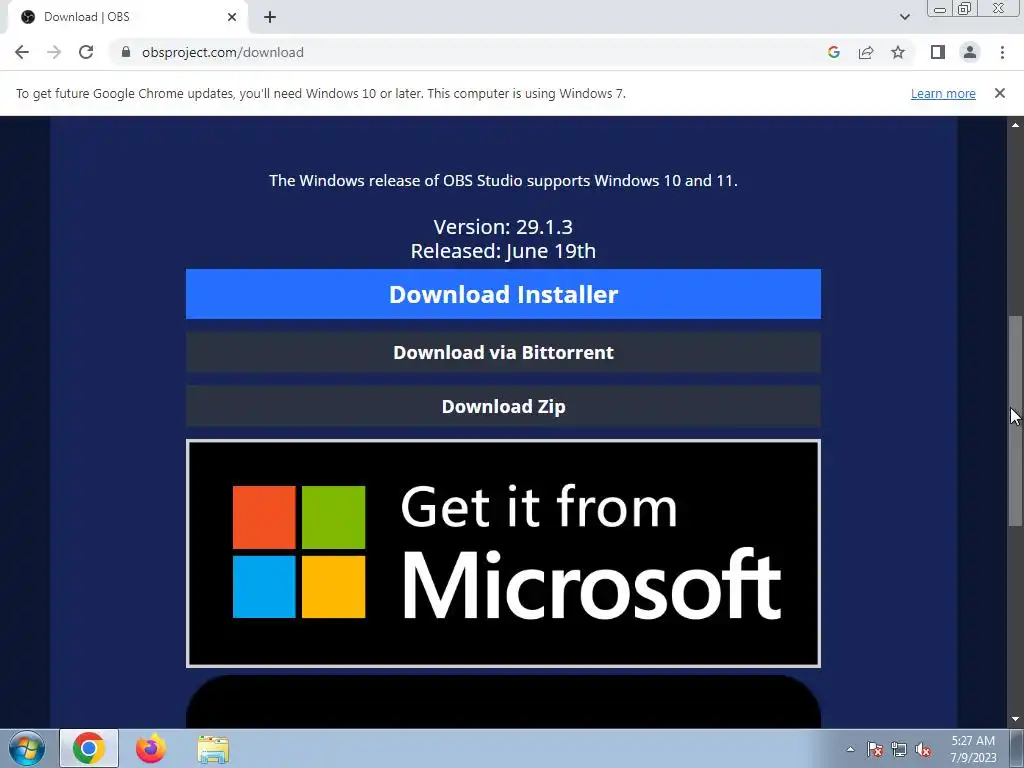Open the Chrome three-dot menu
Viewport: 1024px width, 768px height.
pos(1002,52)
